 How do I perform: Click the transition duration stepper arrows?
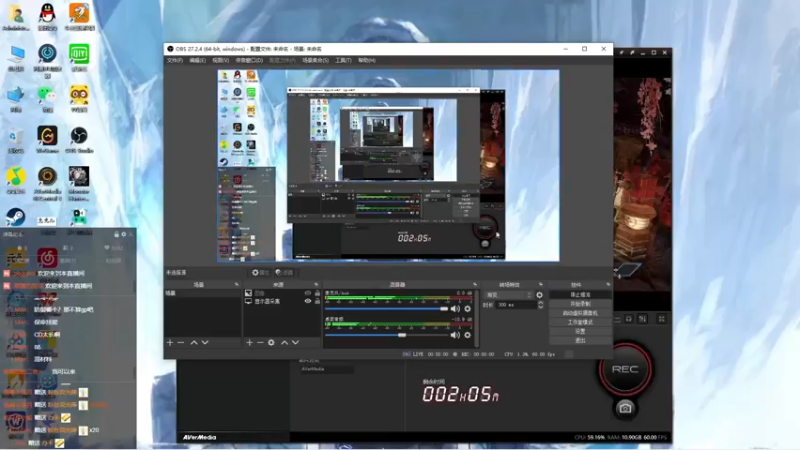pos(540,305)
